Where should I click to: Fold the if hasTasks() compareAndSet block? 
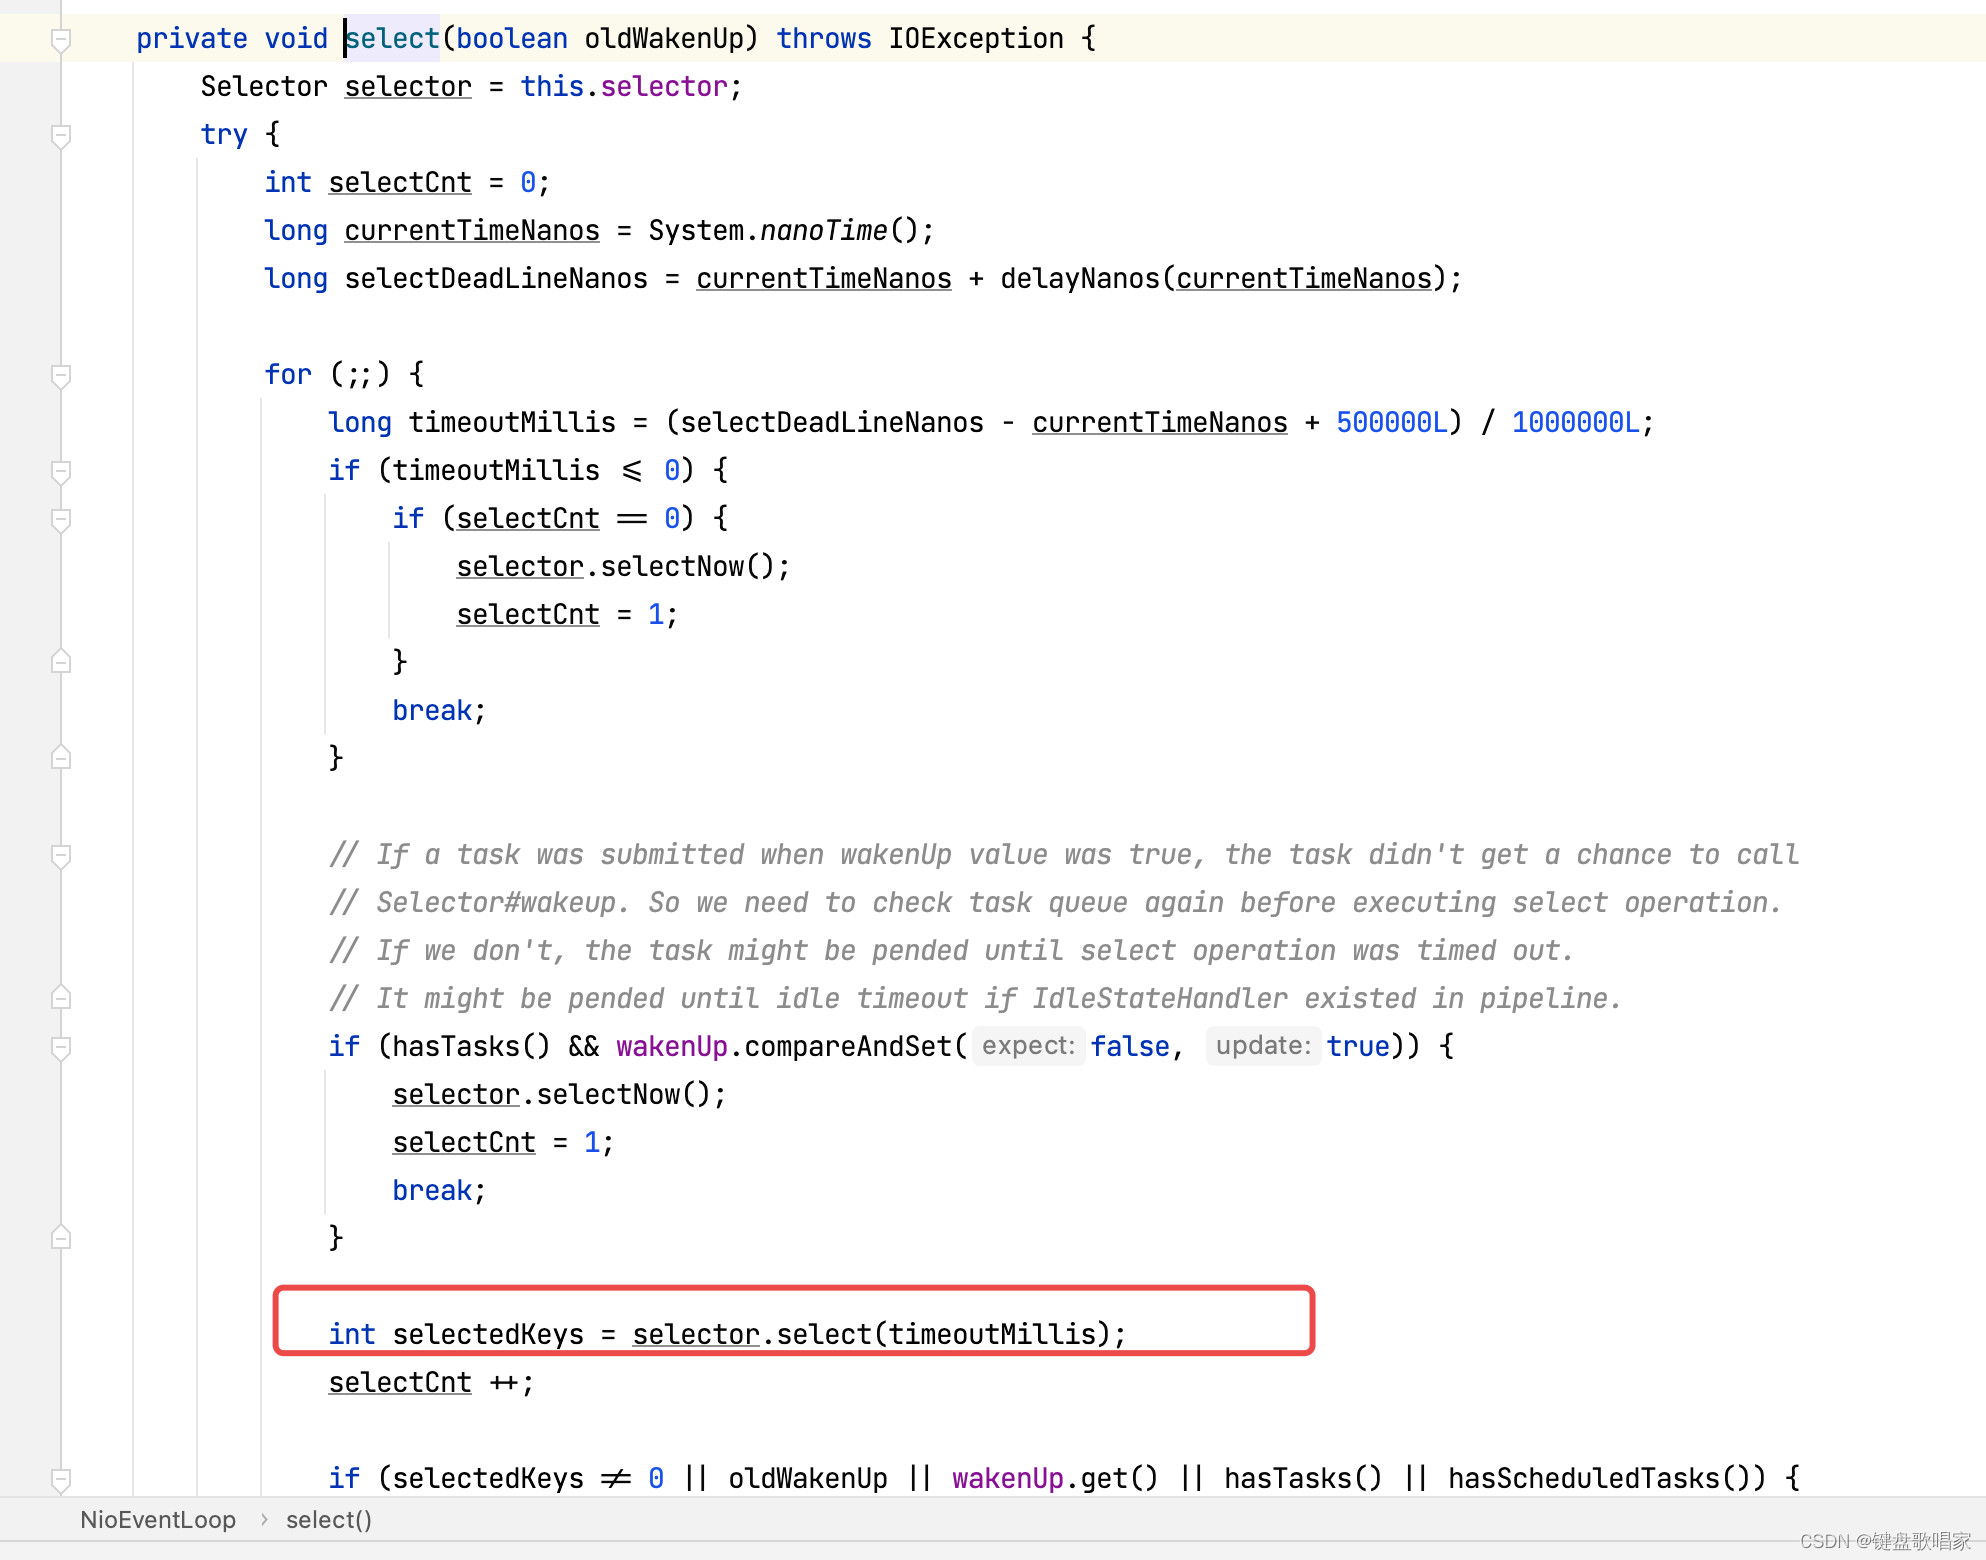[61, 1047]
